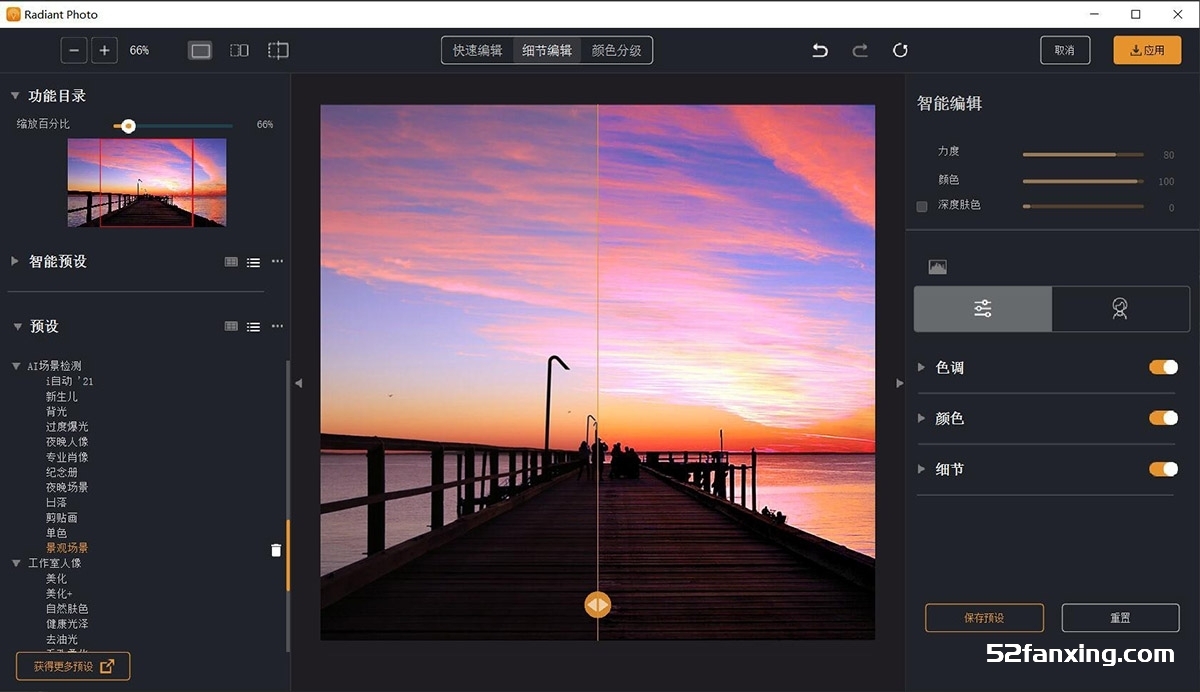Click the 应用 apply button

[1147, 50]
